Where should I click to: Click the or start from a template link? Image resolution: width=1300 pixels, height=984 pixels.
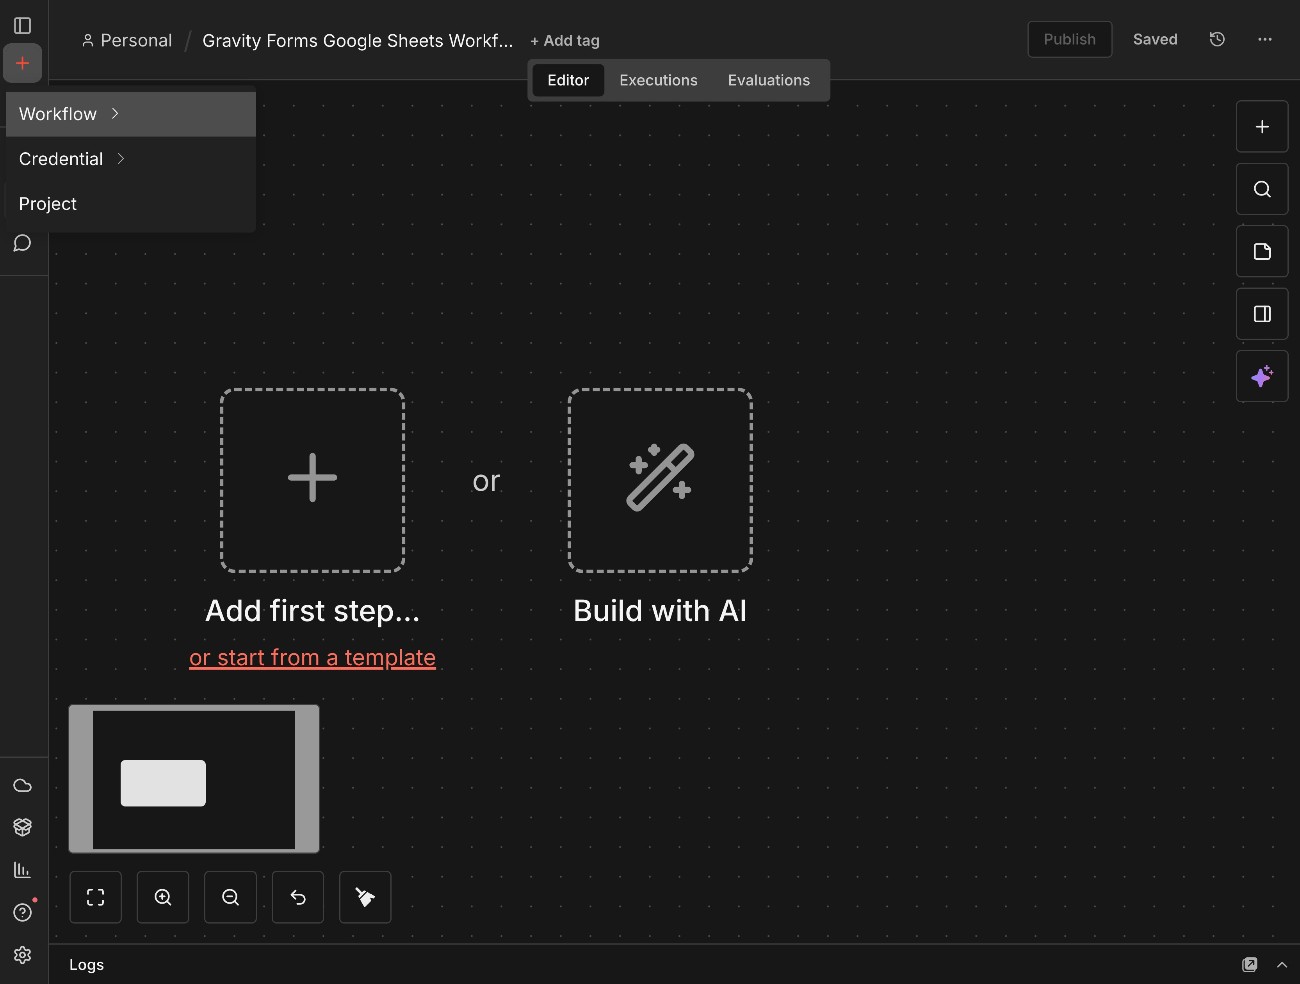click(x=311, y=658)
